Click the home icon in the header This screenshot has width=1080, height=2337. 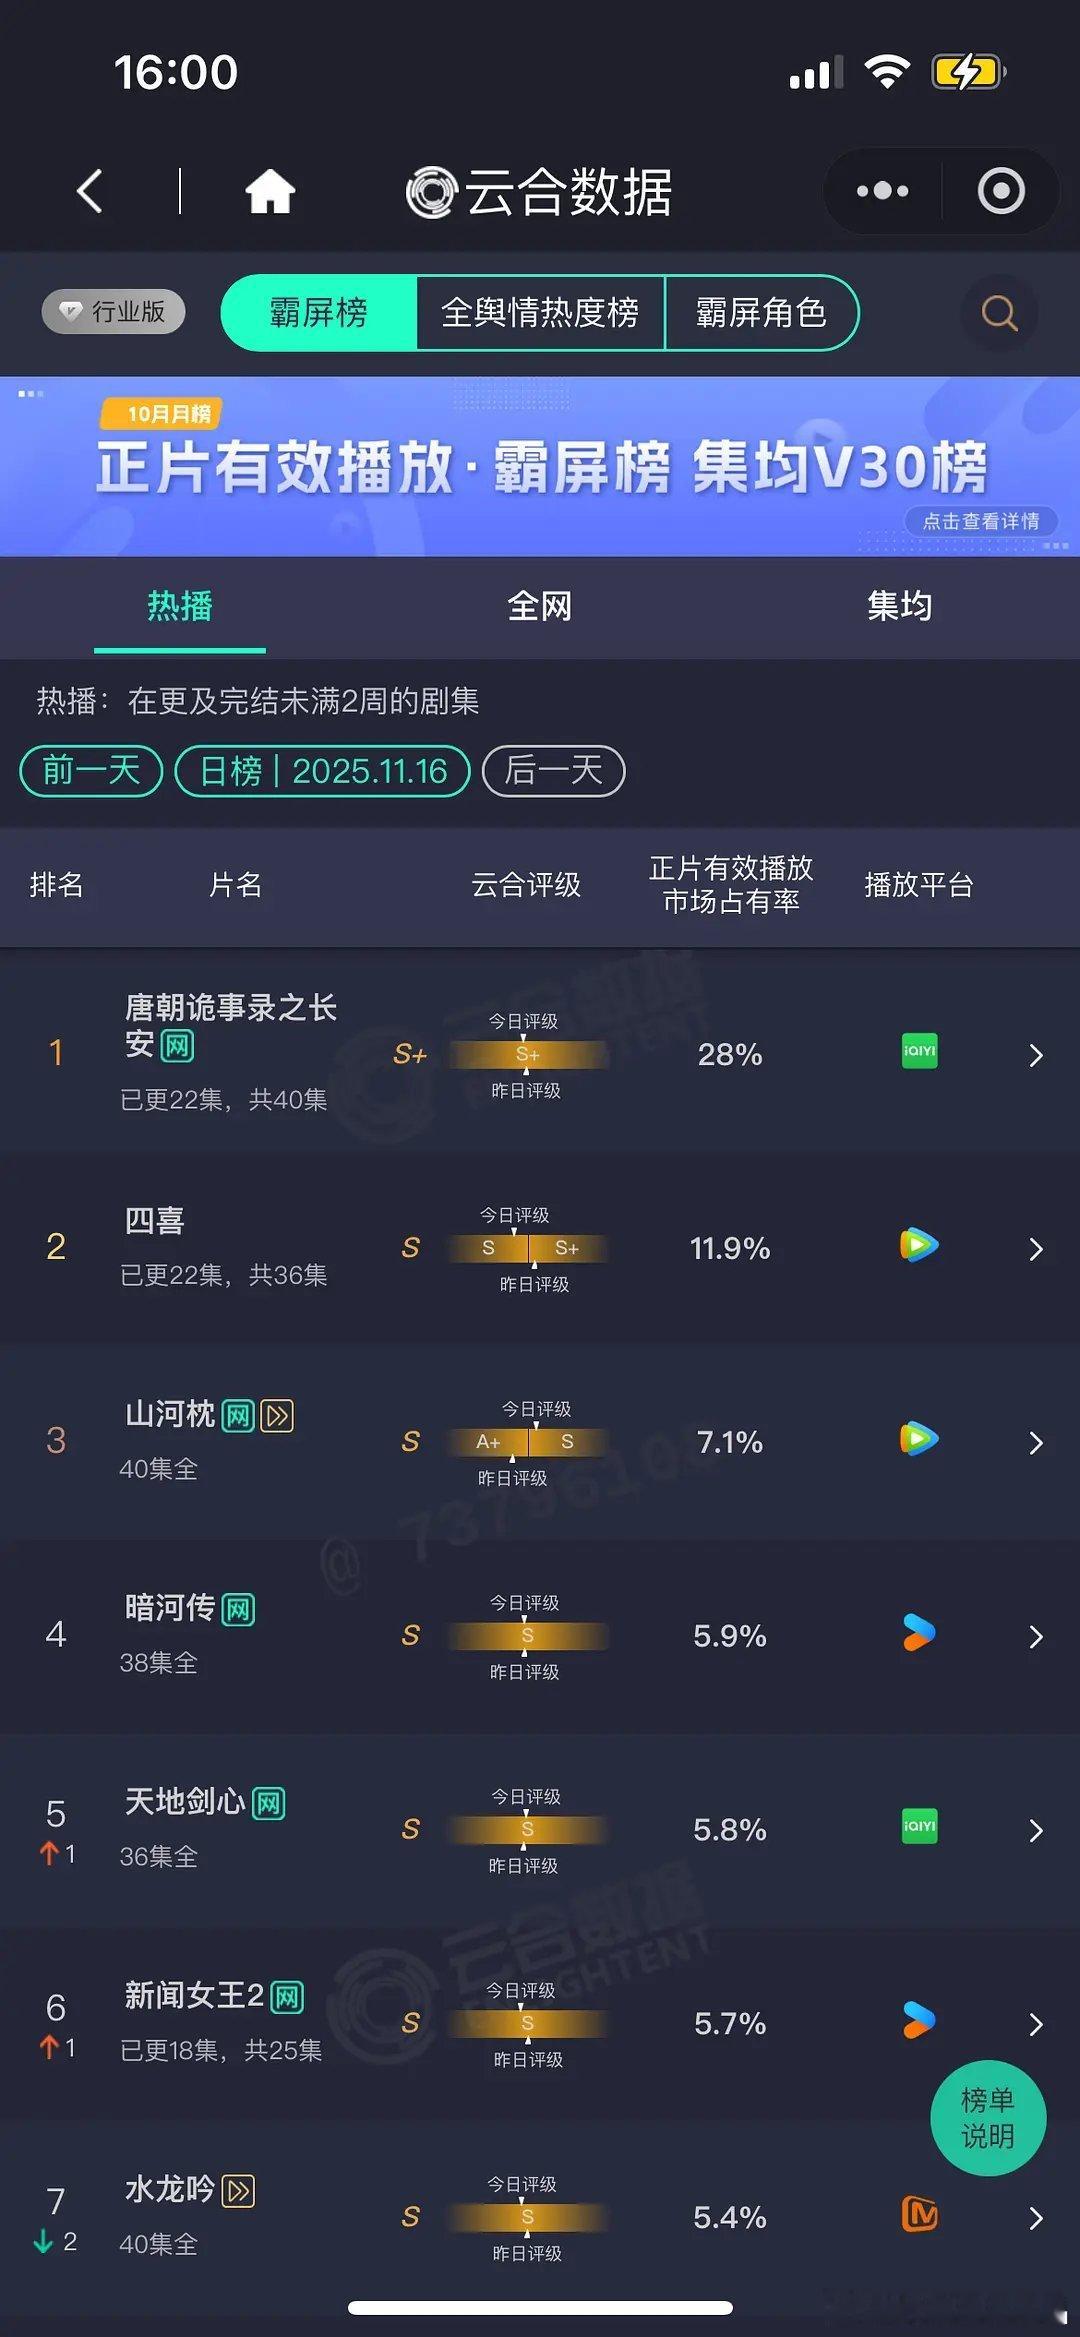coord(272,191)
